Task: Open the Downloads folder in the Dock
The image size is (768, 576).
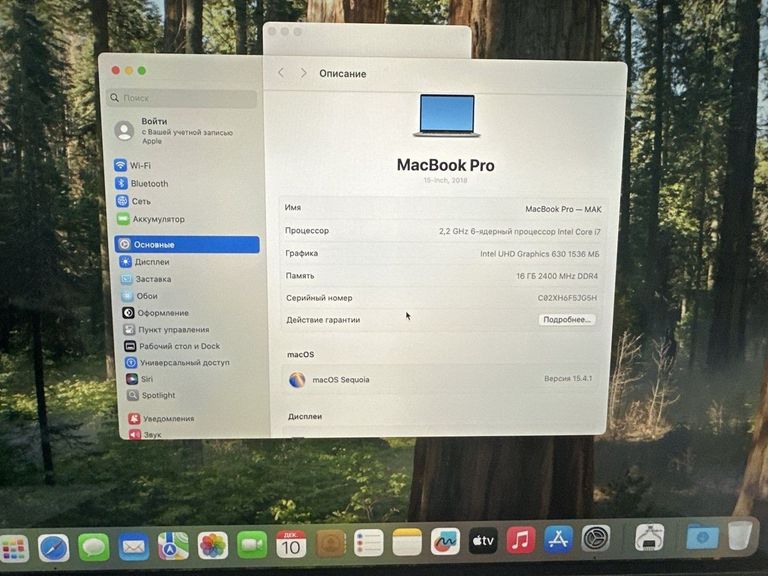Action: point(702,537)
